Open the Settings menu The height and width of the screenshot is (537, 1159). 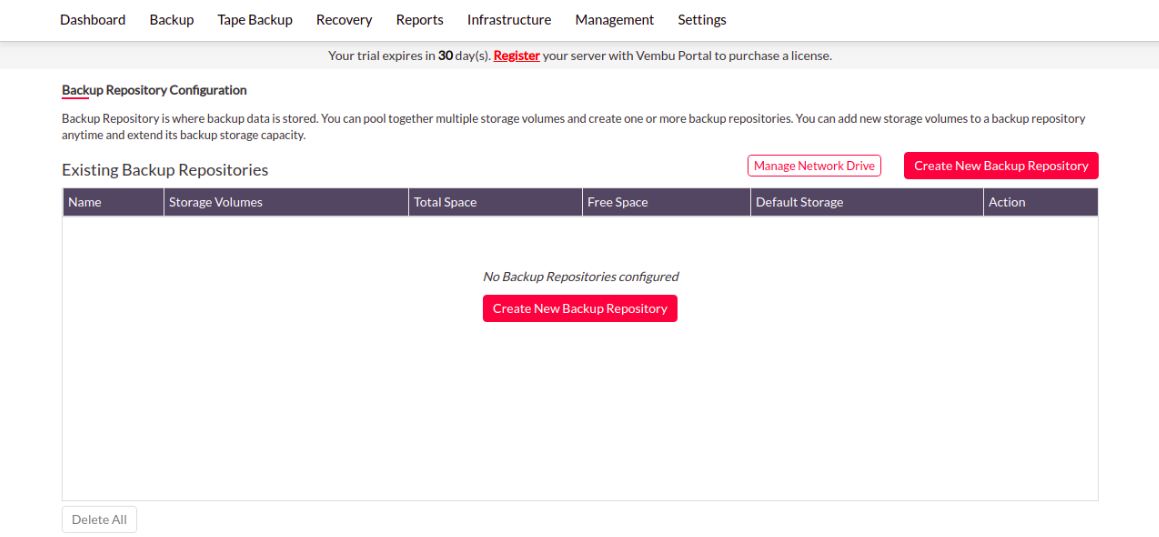(x=702, y=20)
